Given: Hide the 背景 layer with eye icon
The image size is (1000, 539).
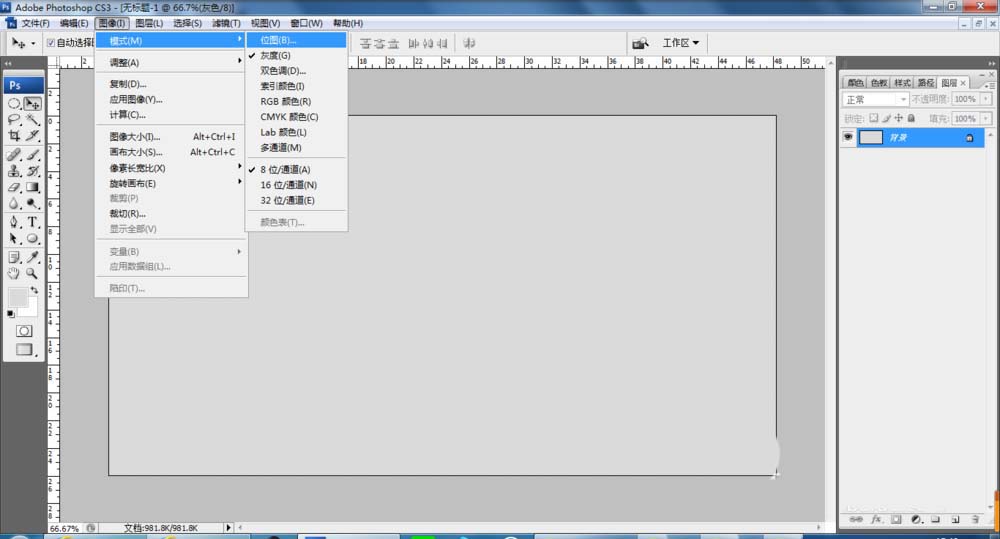Looking at the screenshot, I should point(849,138).
